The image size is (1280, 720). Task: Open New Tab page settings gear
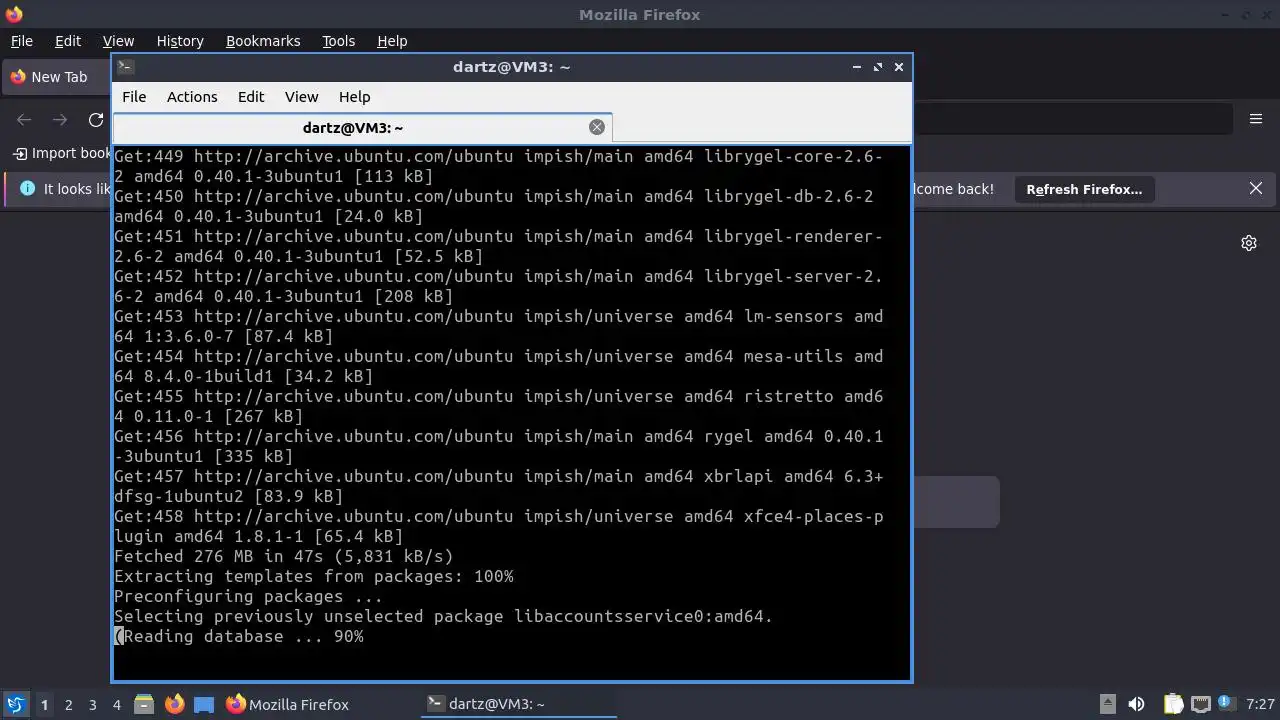(1249, 243)
